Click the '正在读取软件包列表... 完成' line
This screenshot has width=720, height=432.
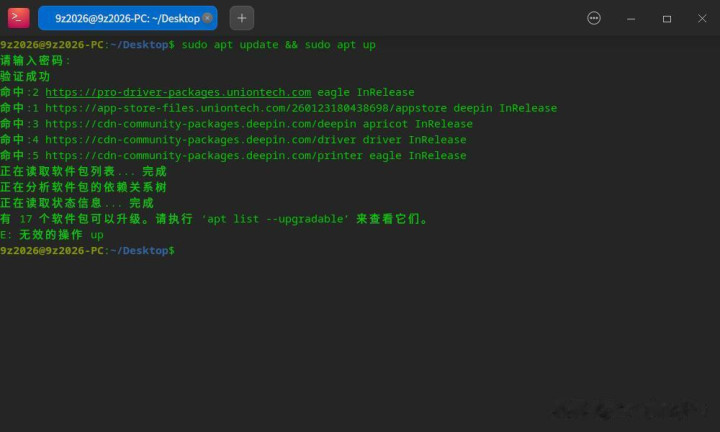tap(83, 171)
